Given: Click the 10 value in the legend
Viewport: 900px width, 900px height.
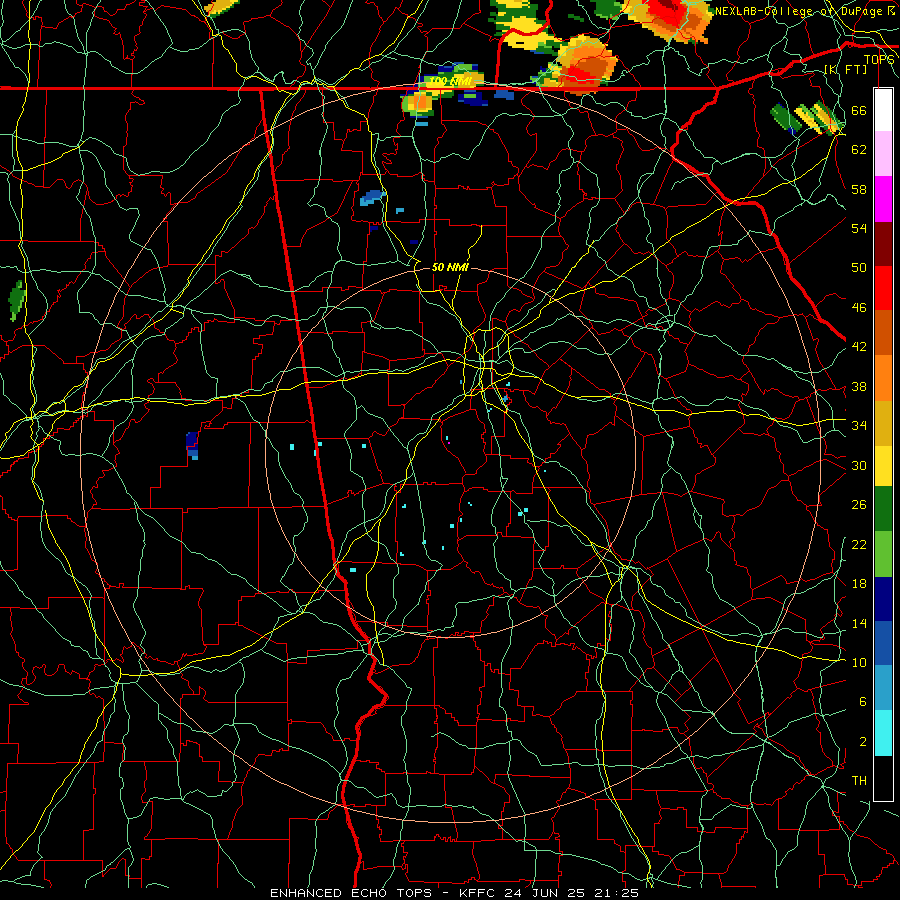Looking at the screenshot, I should coord(859,662).
